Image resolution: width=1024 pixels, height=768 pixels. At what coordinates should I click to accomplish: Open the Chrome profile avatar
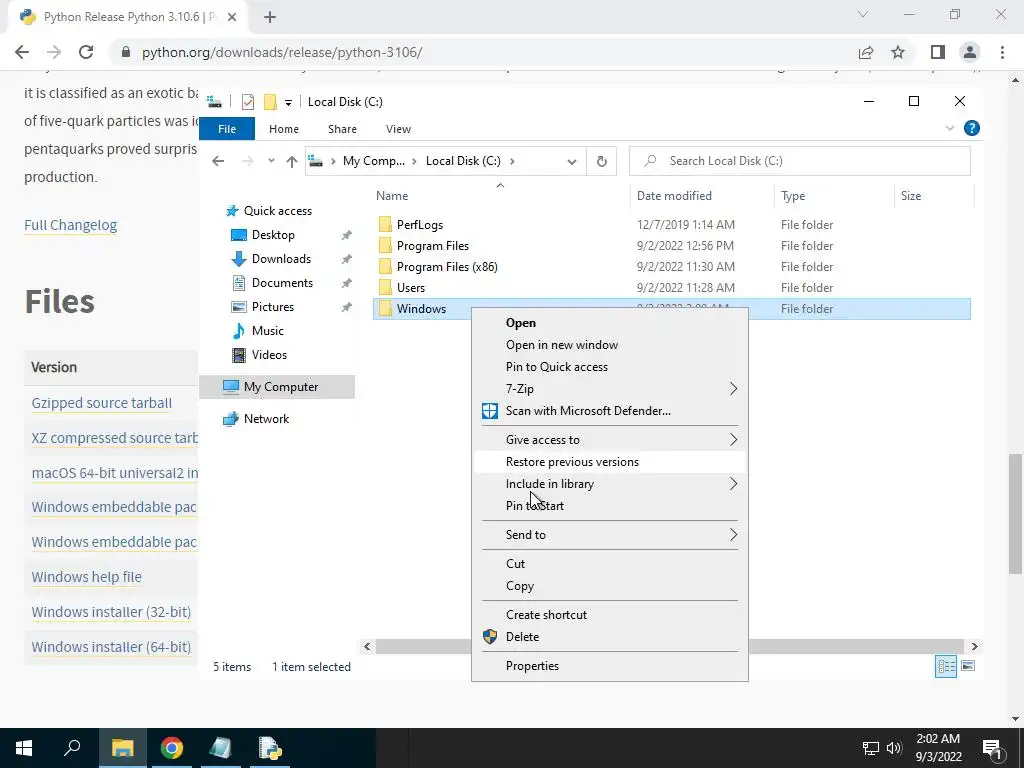970,52
